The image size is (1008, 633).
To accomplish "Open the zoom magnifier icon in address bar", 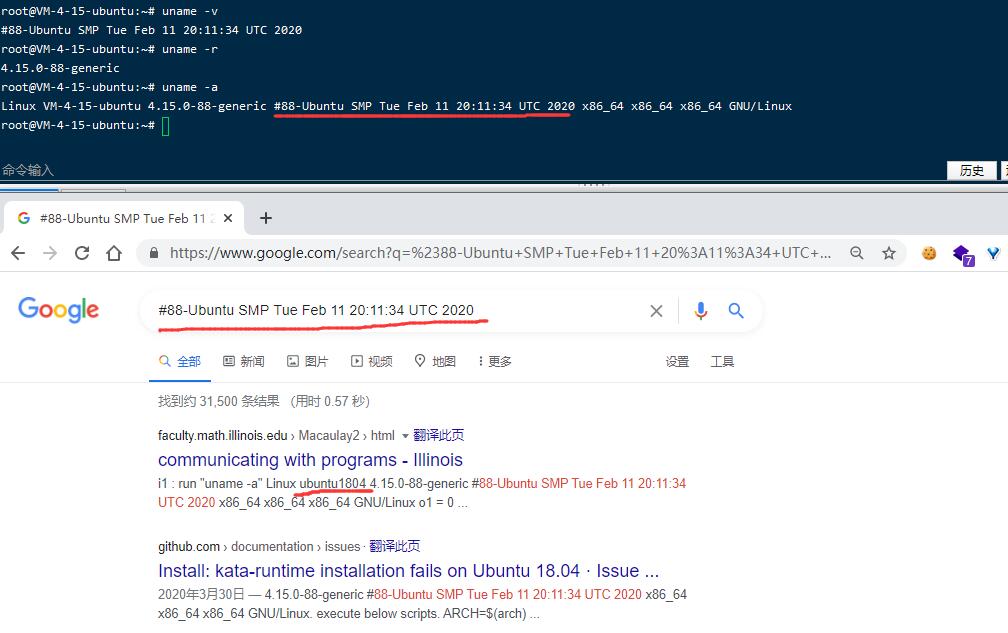I will 856,253.
